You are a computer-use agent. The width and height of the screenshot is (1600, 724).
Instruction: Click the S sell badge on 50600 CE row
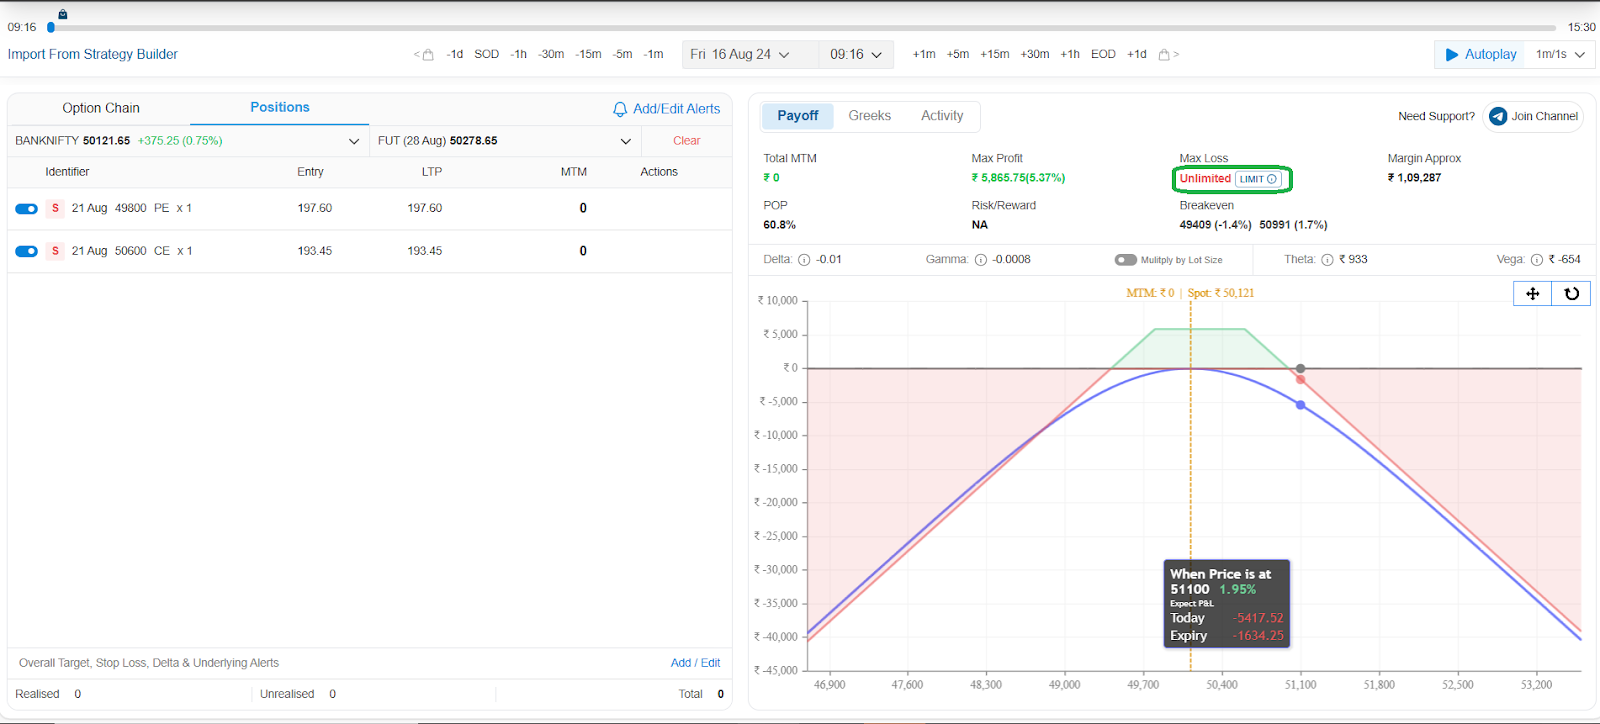[x=55, y=251]
